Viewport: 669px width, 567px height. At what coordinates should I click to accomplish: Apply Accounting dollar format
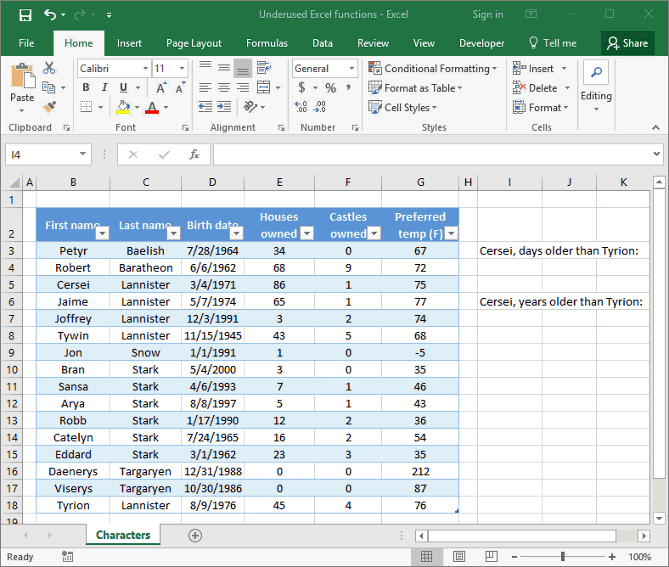pos(302,88)
